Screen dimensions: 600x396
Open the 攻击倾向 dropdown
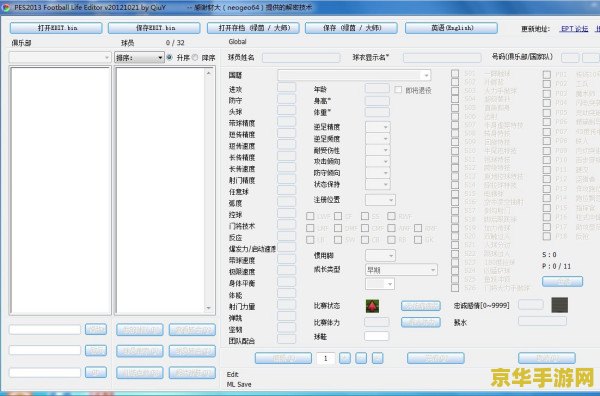(x=378, y=161)
